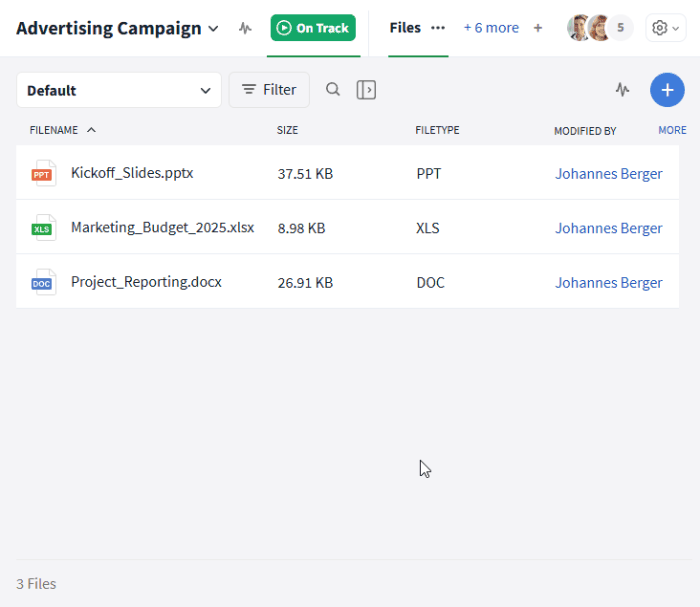
Task: Open Project_Reporting.docx
Action: tap(146, 282)
